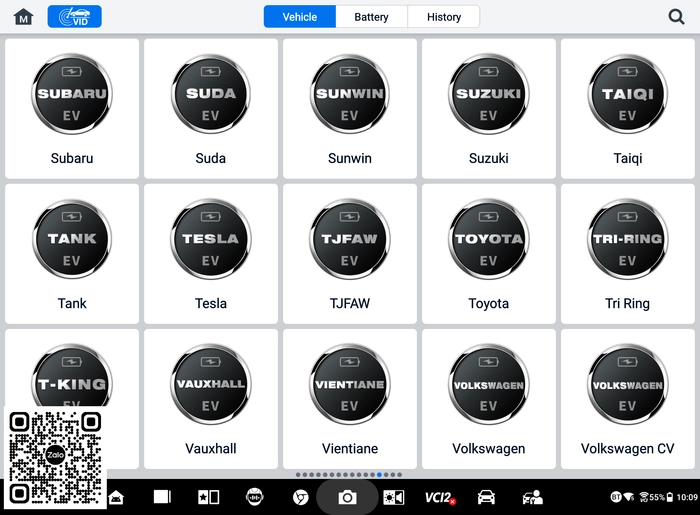Pick the T-King EV badge
The height and width of the screenshot is (515, 700).
(x=72, y=375)
